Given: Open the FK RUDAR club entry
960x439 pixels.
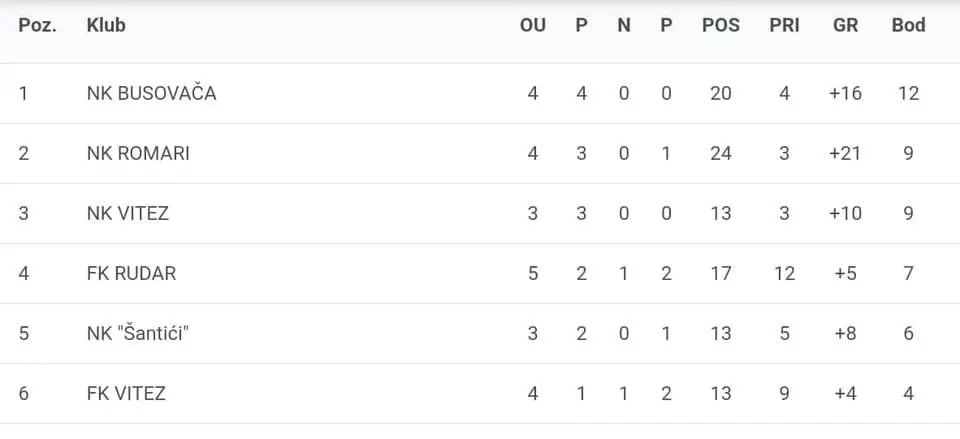Looking at the screenshot, I should 131,273.
